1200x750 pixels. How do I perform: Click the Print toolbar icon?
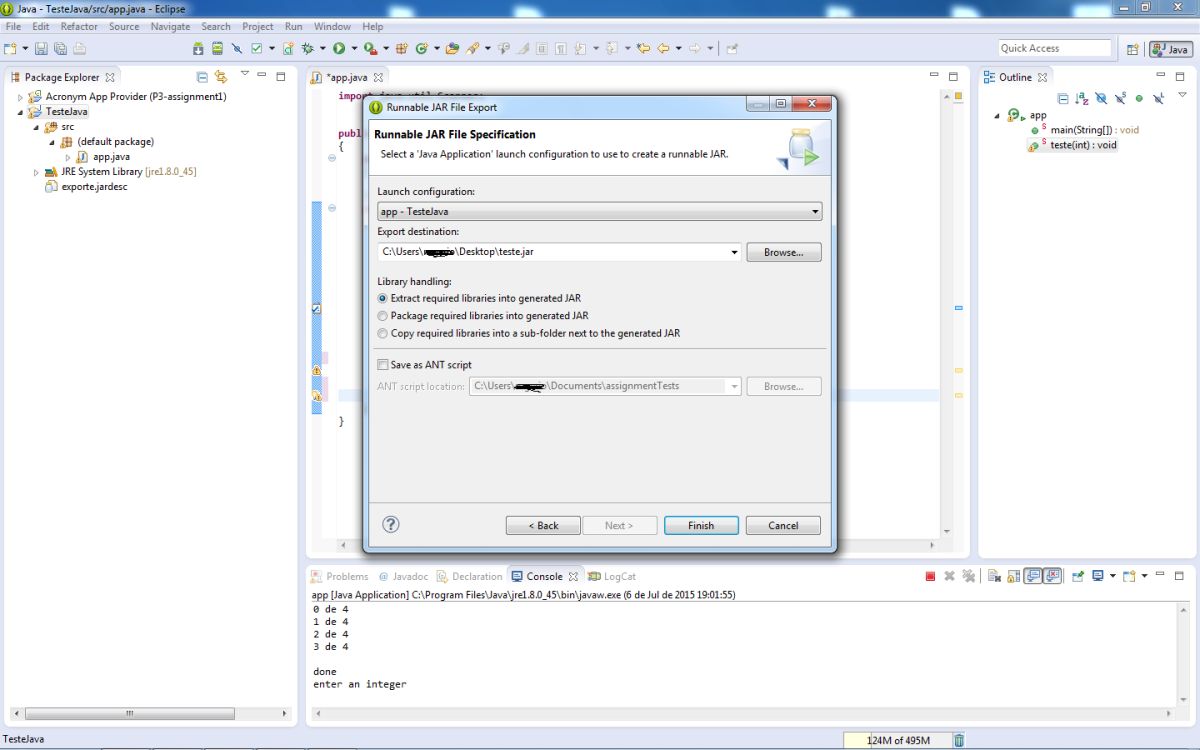79,48
